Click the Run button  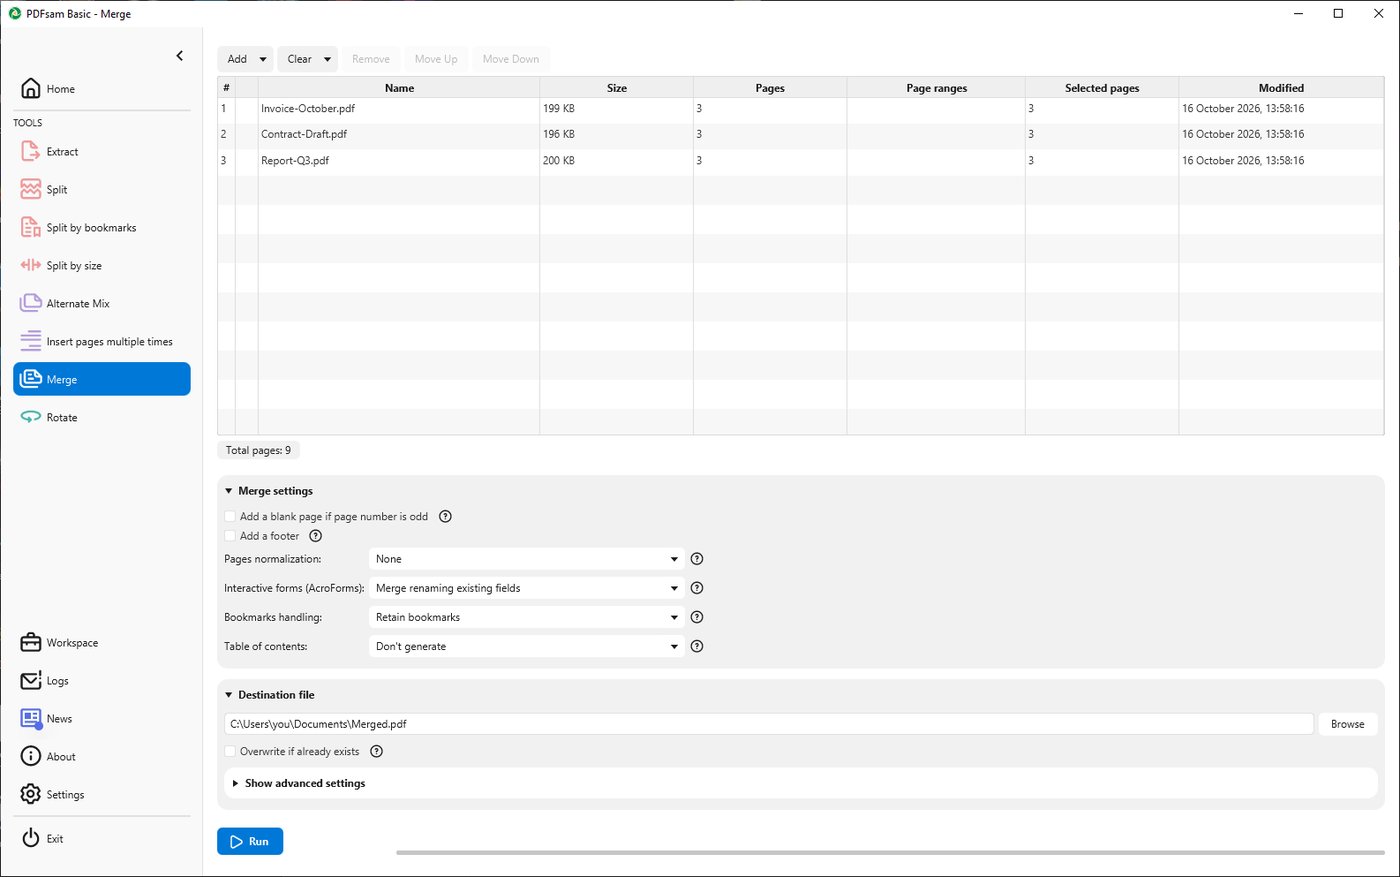250,841
